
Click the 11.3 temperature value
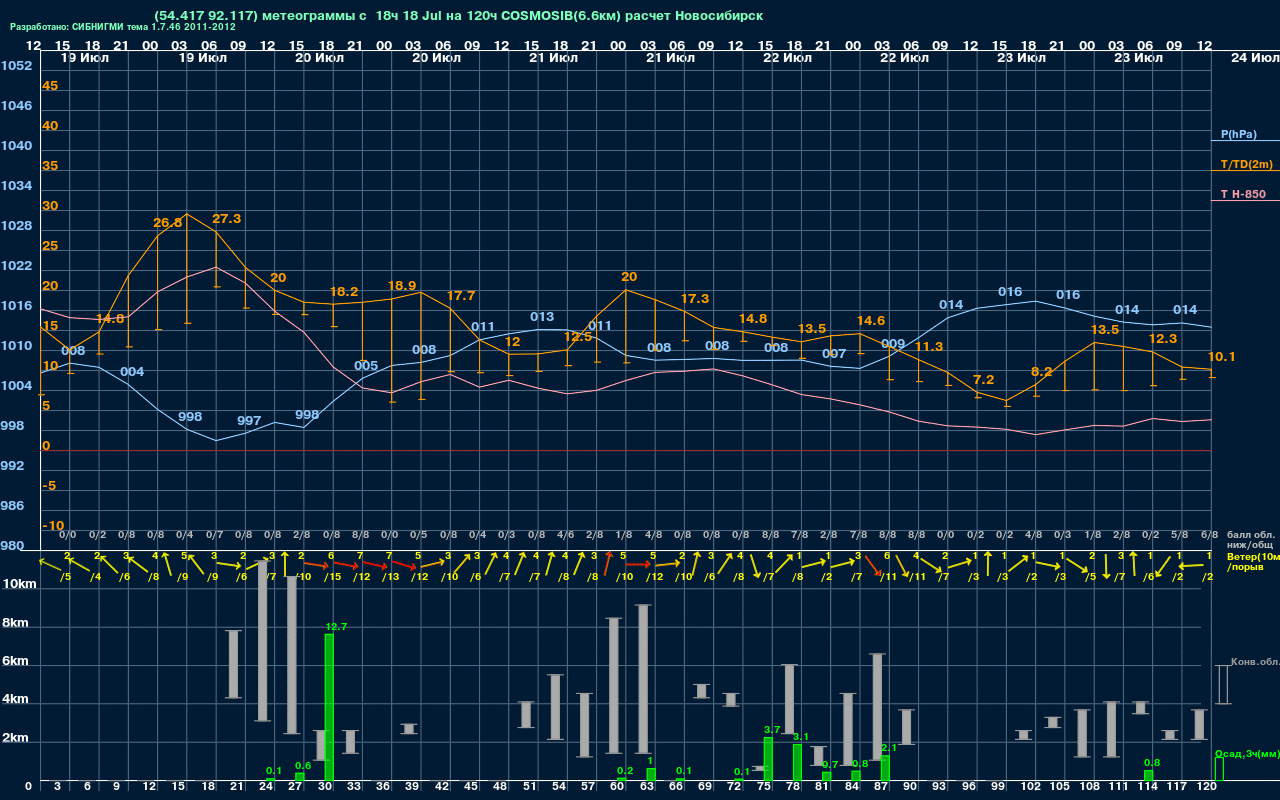(929, 346)
